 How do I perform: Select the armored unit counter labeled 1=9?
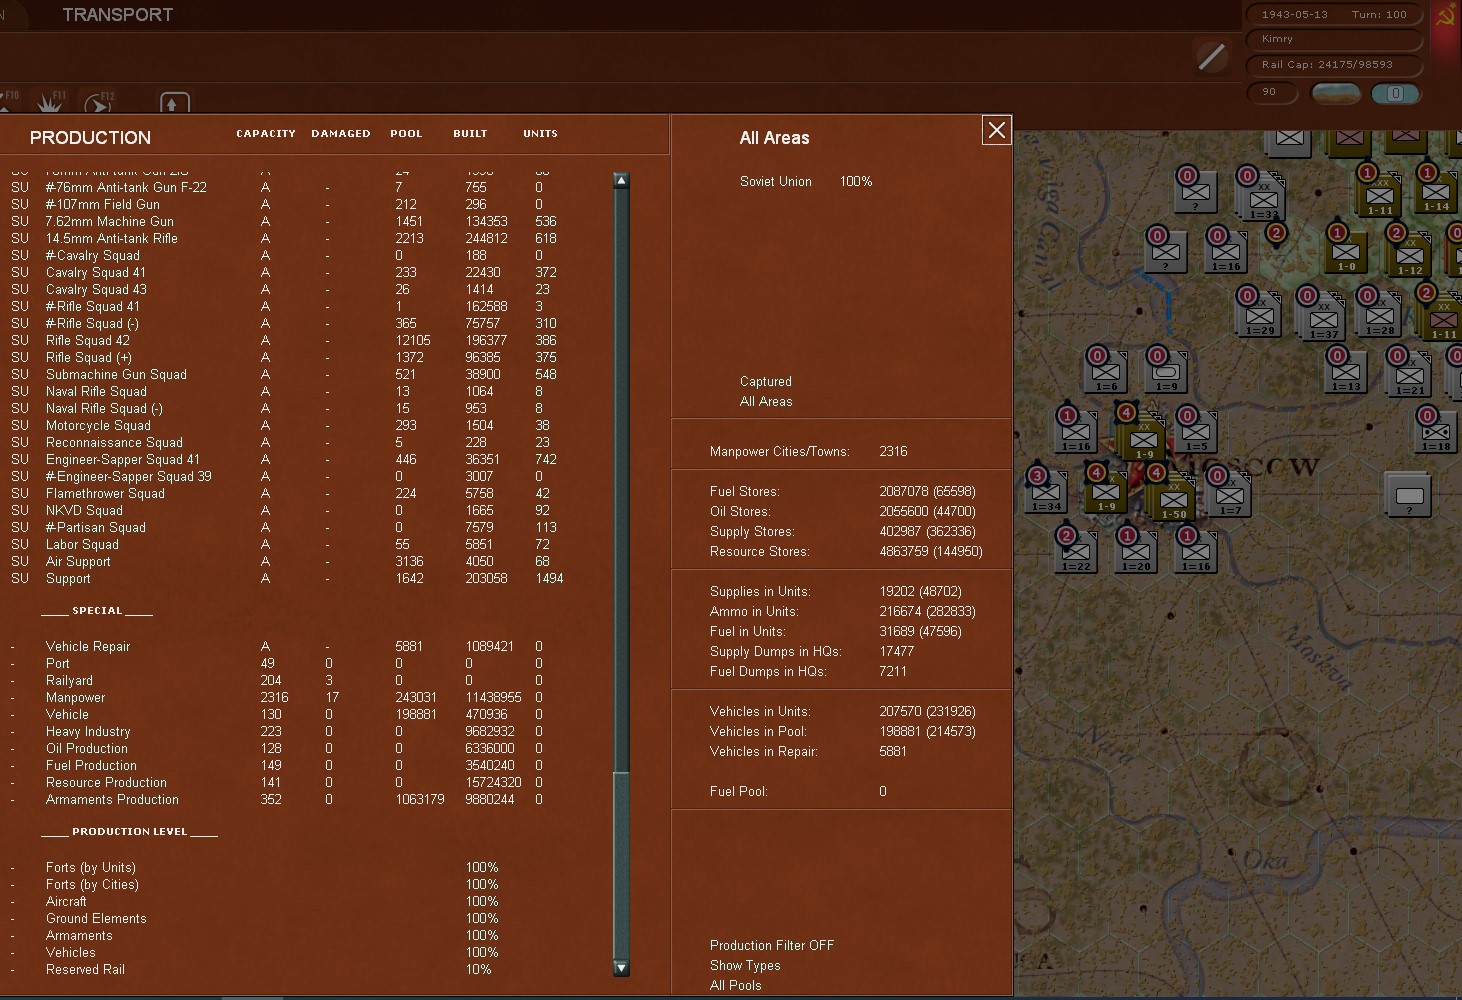1166,371
